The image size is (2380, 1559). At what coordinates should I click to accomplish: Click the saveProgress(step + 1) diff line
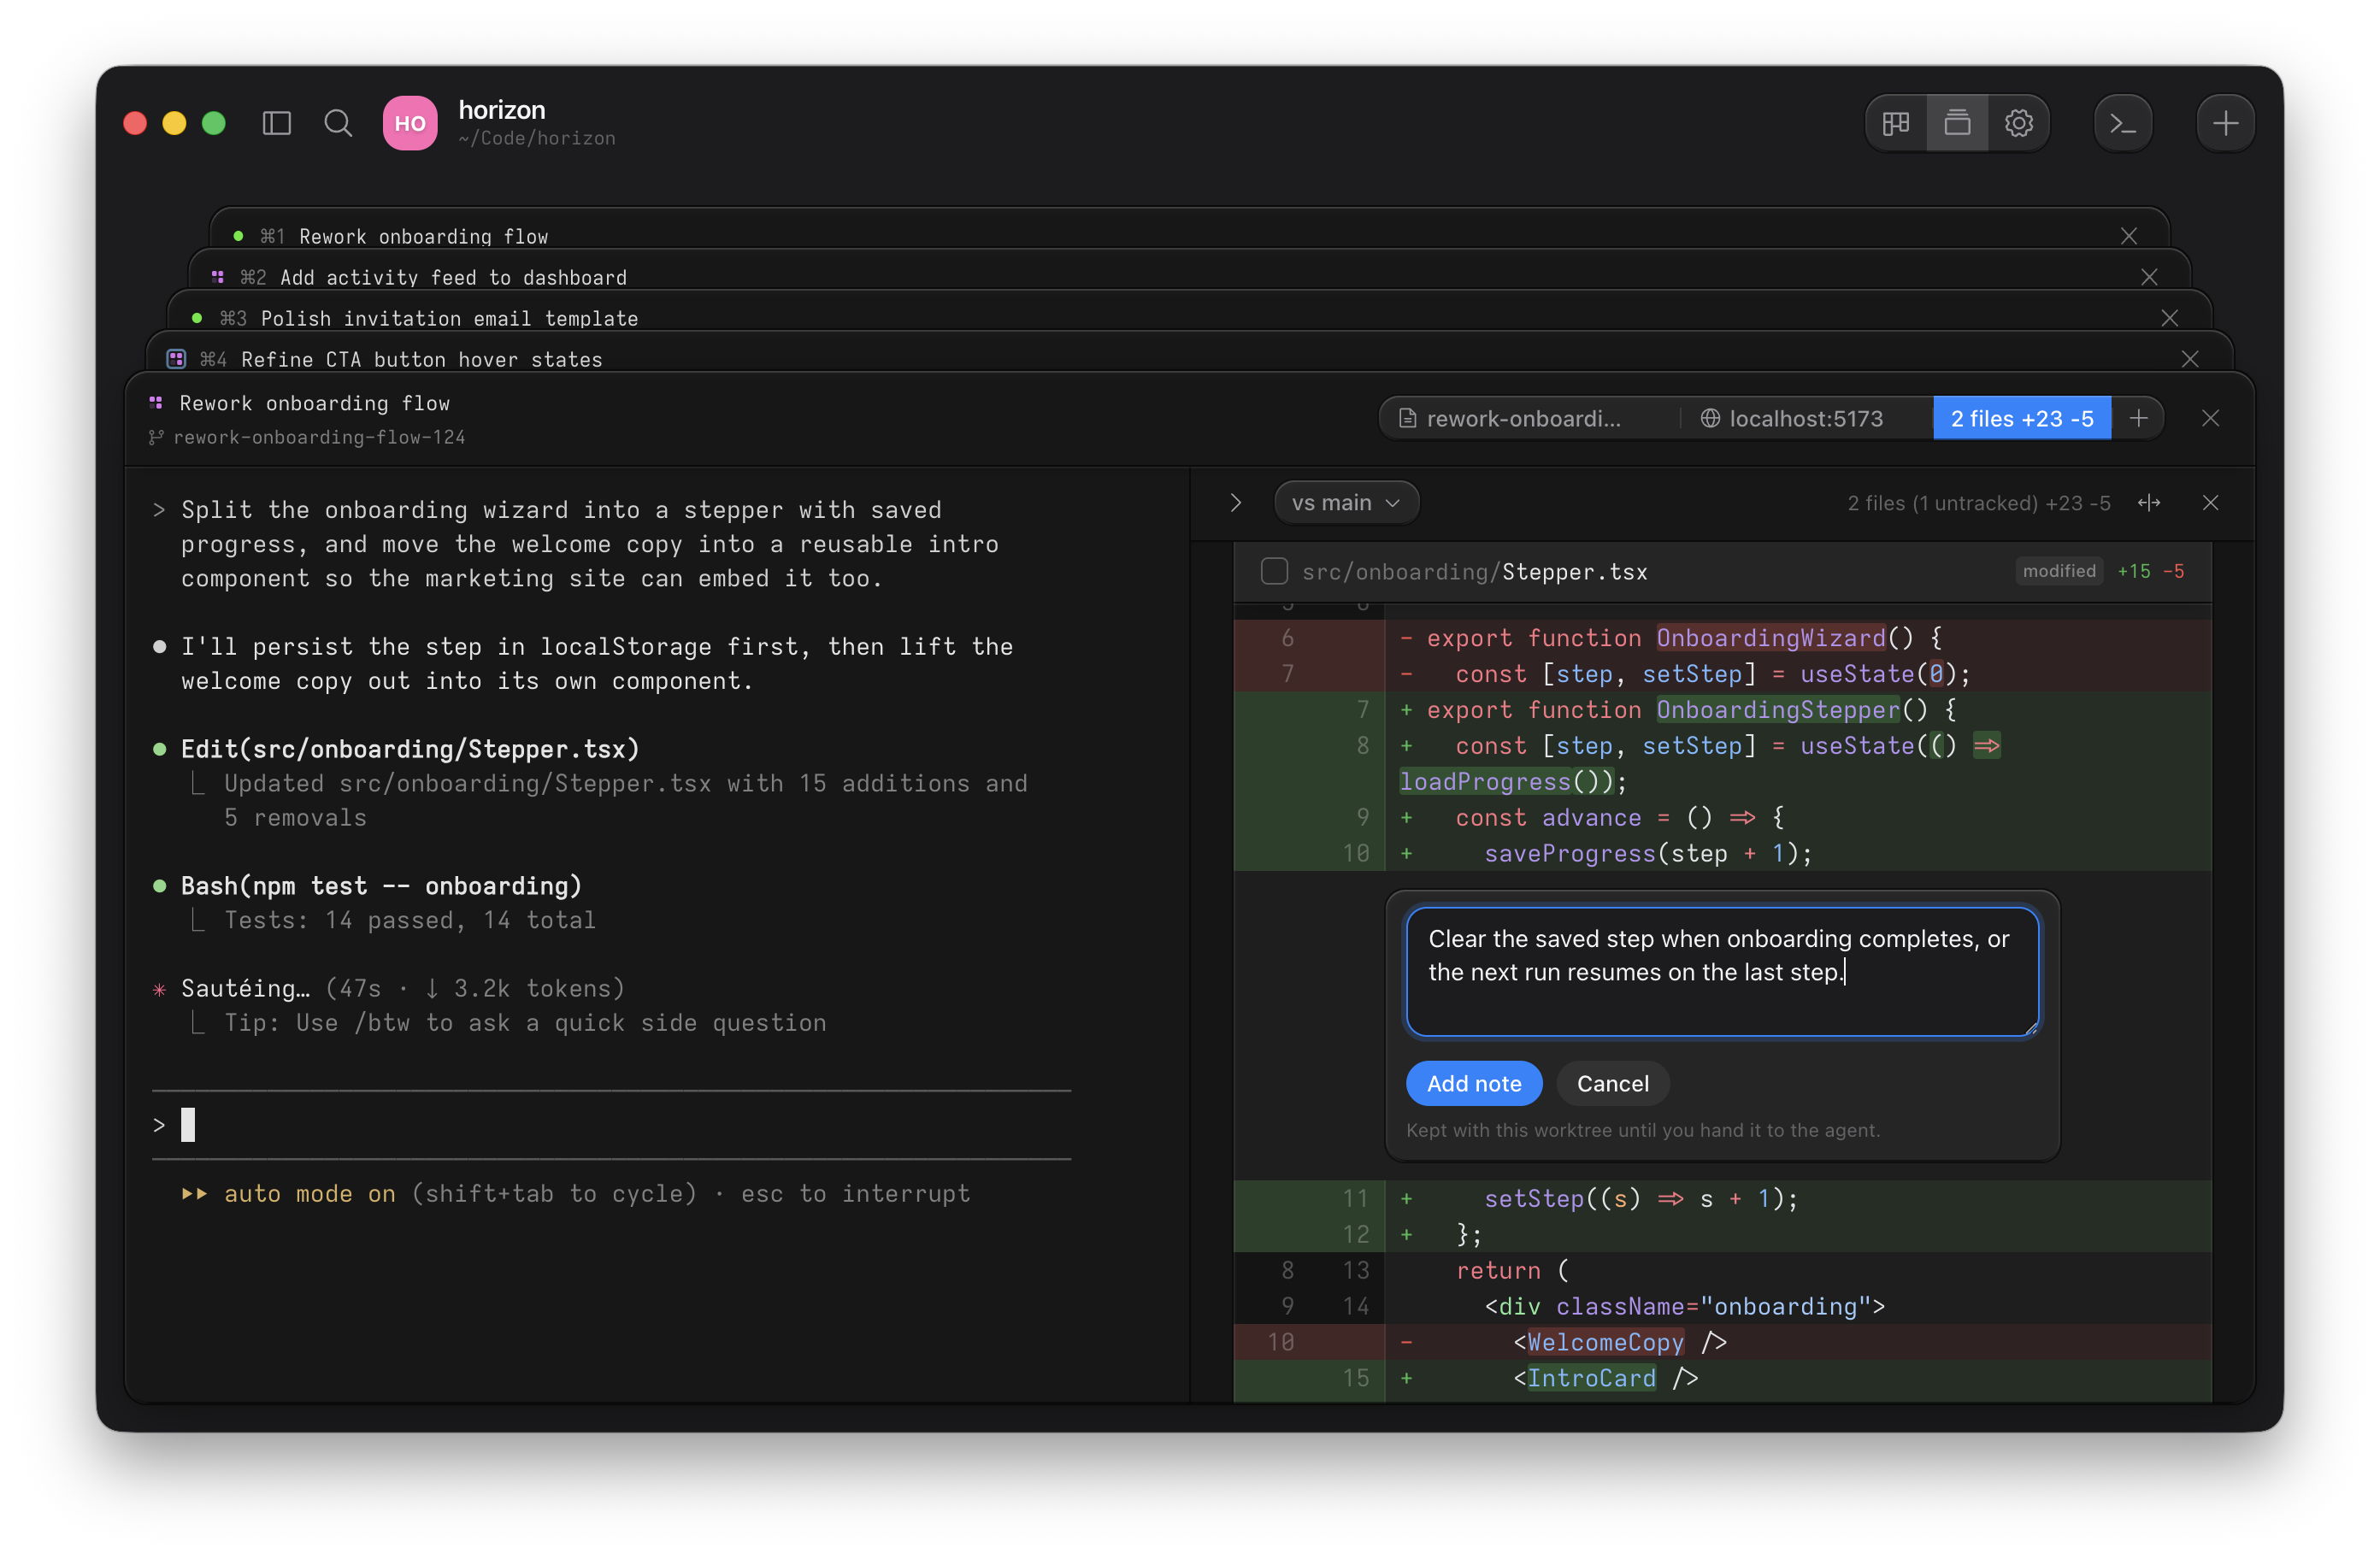(1722, 853)
